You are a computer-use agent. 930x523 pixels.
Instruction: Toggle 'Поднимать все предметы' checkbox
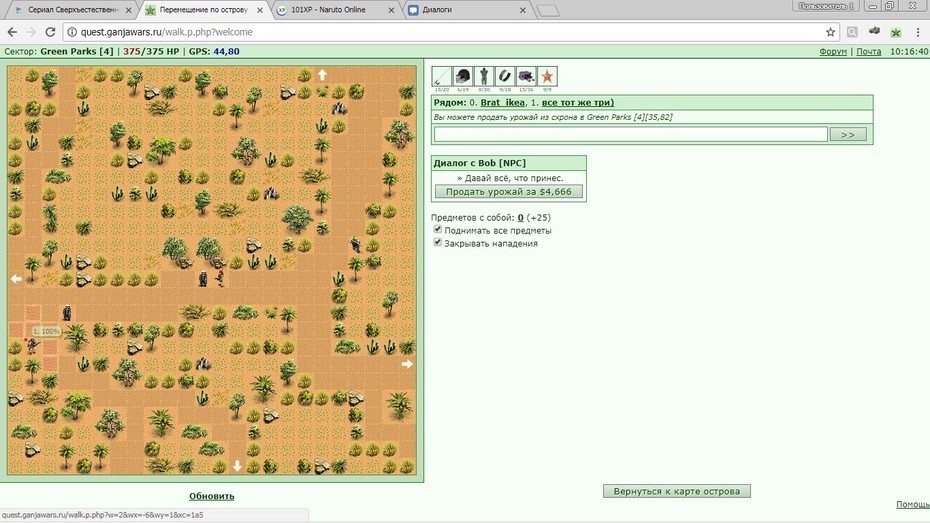[438, 229]
